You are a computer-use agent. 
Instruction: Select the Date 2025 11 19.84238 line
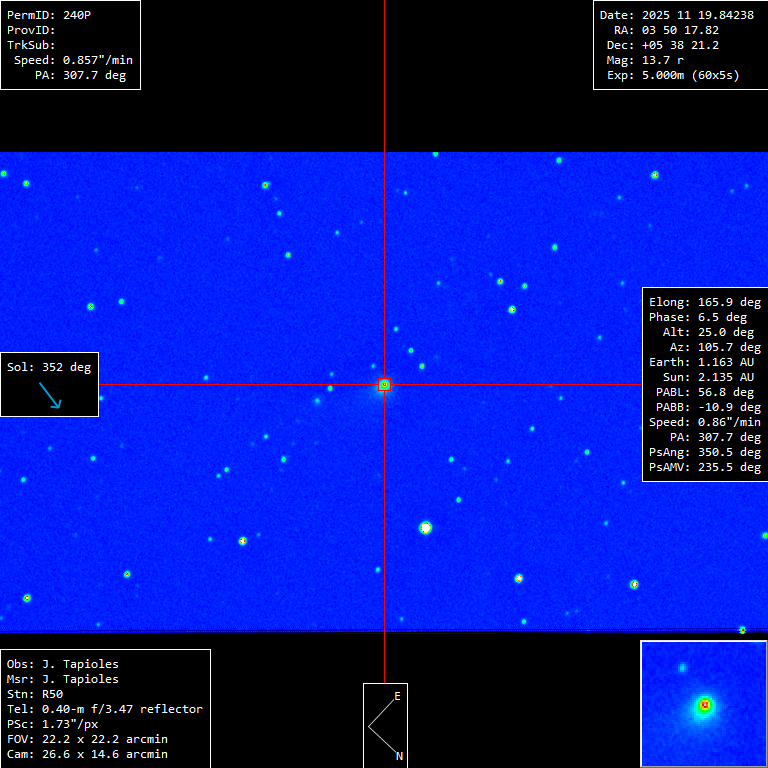pyautogui.click(x=676, y=15)
